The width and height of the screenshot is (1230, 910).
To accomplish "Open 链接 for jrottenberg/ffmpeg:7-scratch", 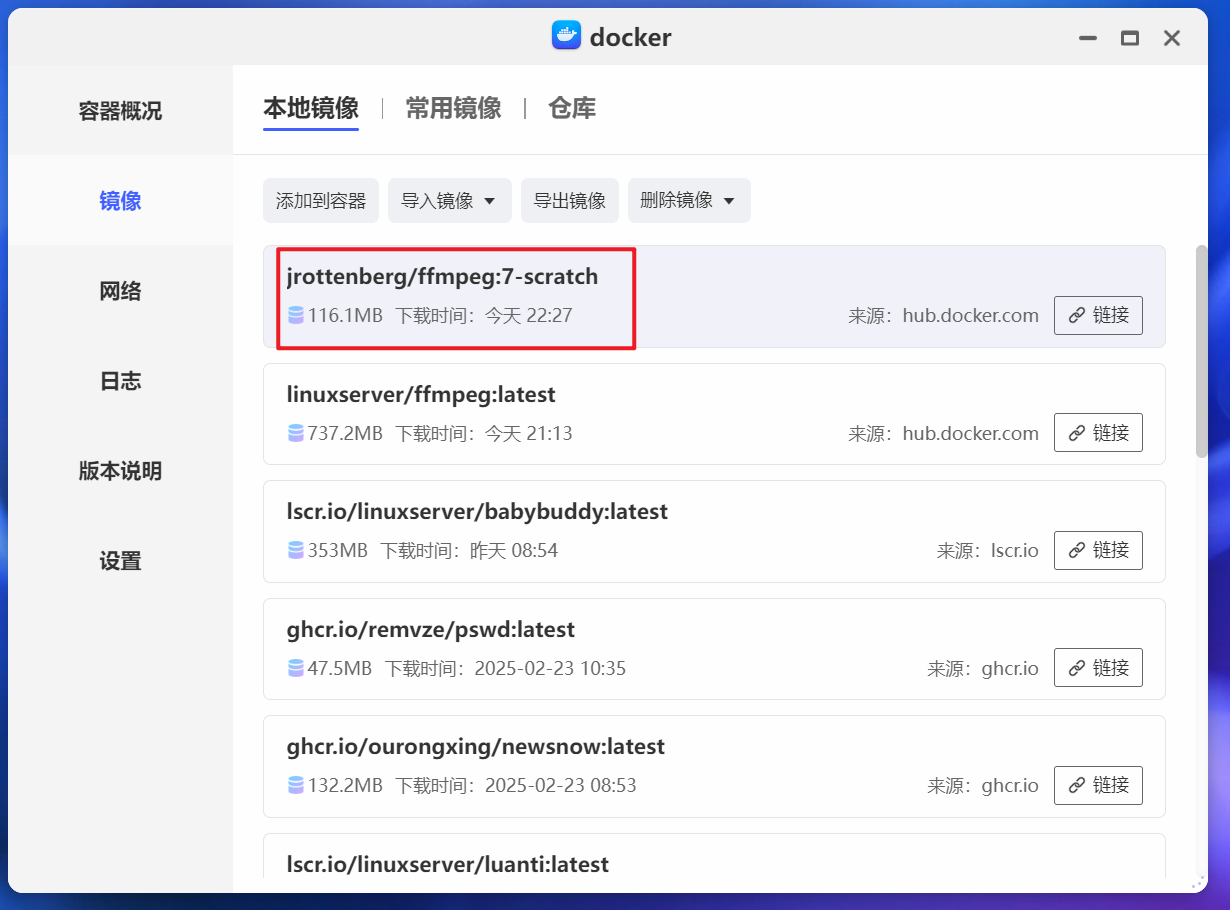I will (x=1098, y=316).
